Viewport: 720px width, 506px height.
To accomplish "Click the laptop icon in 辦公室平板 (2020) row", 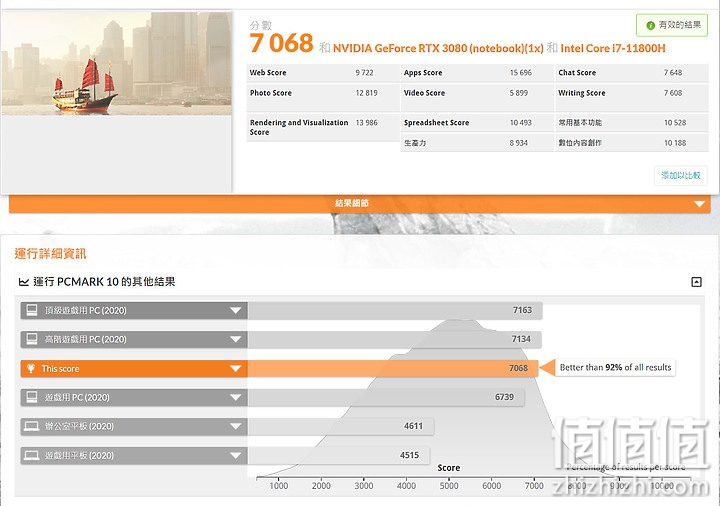I will coord(32,427).
